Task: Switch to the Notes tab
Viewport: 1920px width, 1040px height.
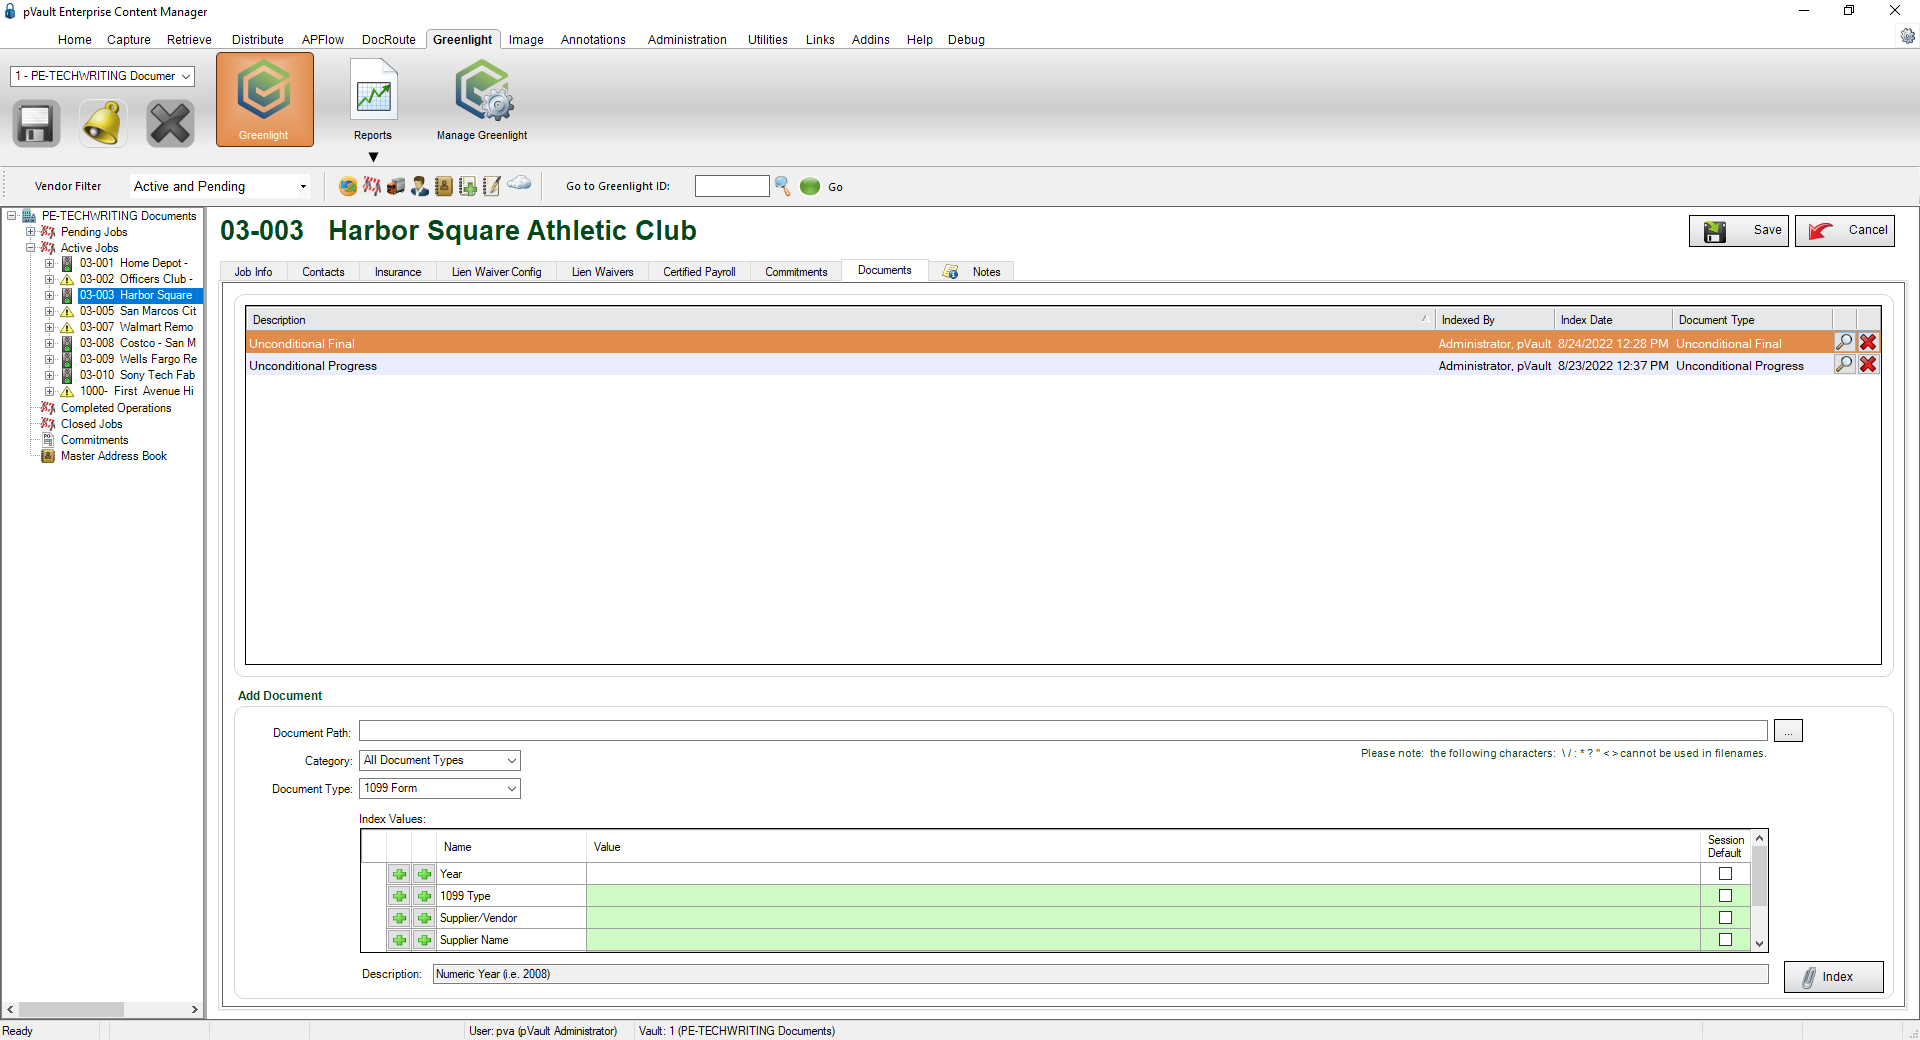Action: (972, 272)
